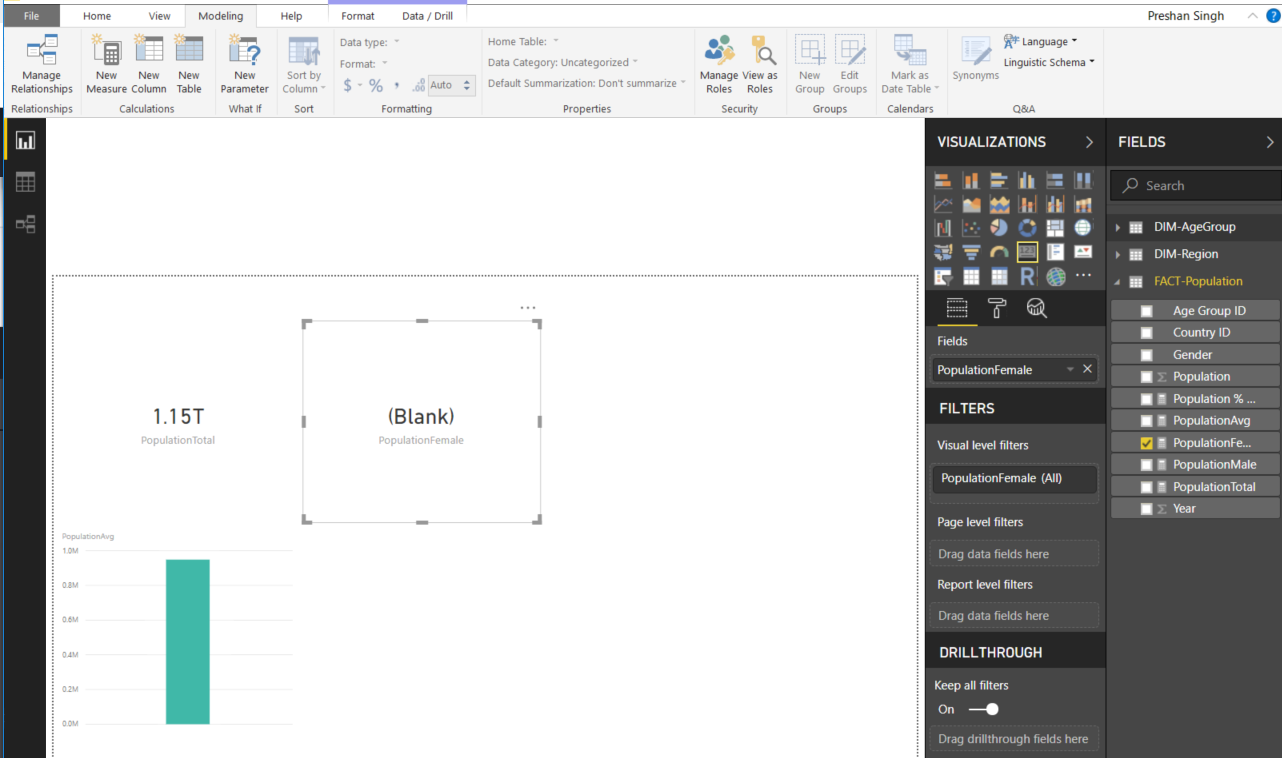Choose the gauge visualization
Screen dimensions: 1282x758
(999, 252)
